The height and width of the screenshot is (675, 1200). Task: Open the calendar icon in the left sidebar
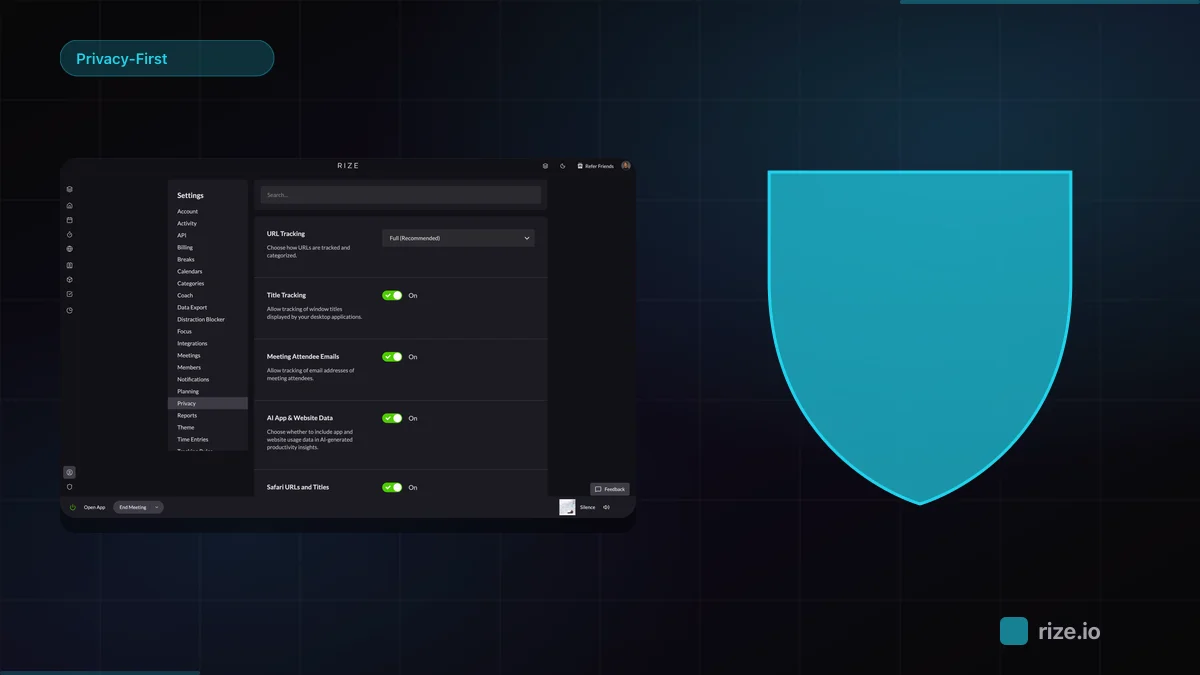tap(69, 220)
